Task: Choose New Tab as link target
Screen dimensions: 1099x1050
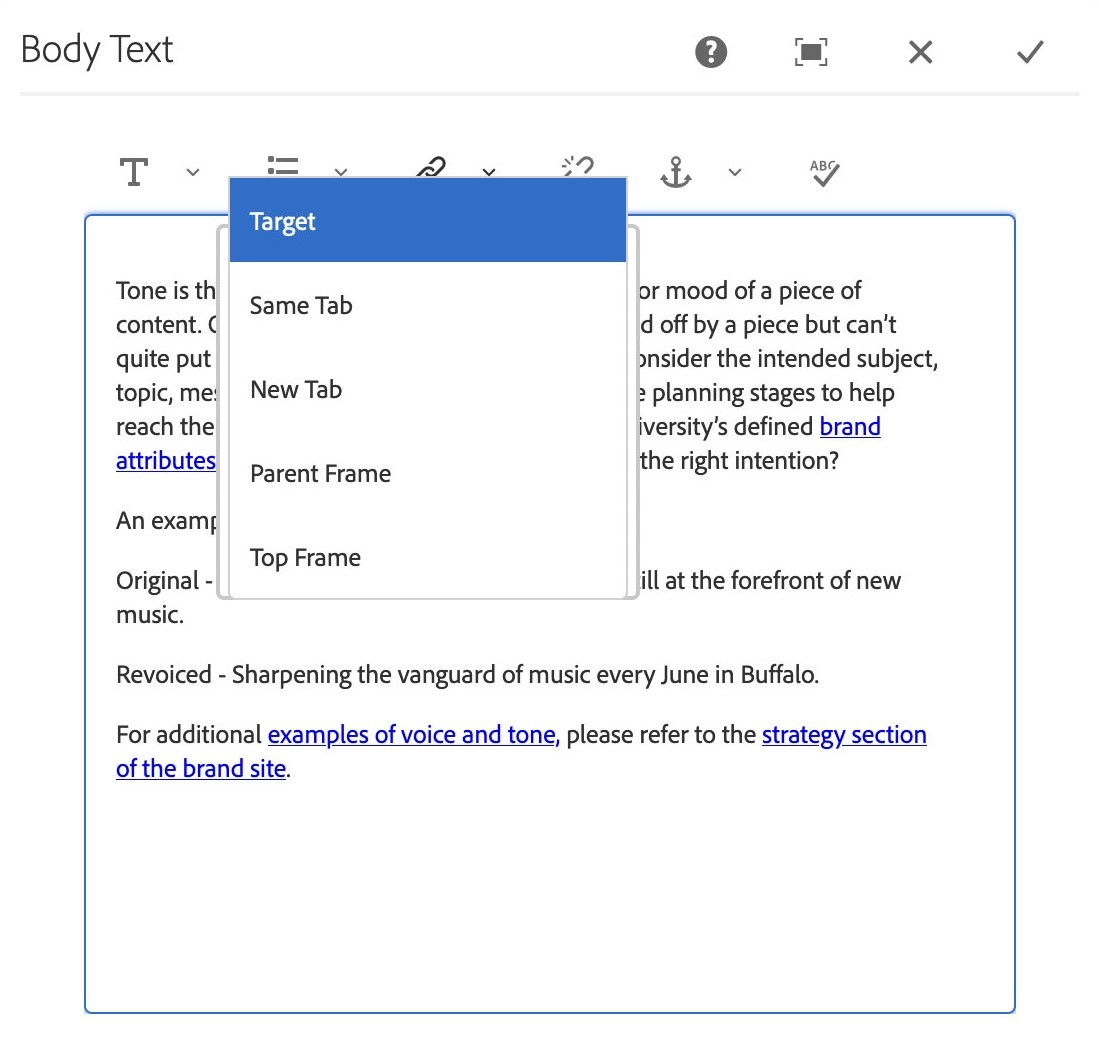Action: [x=428, y=389]
